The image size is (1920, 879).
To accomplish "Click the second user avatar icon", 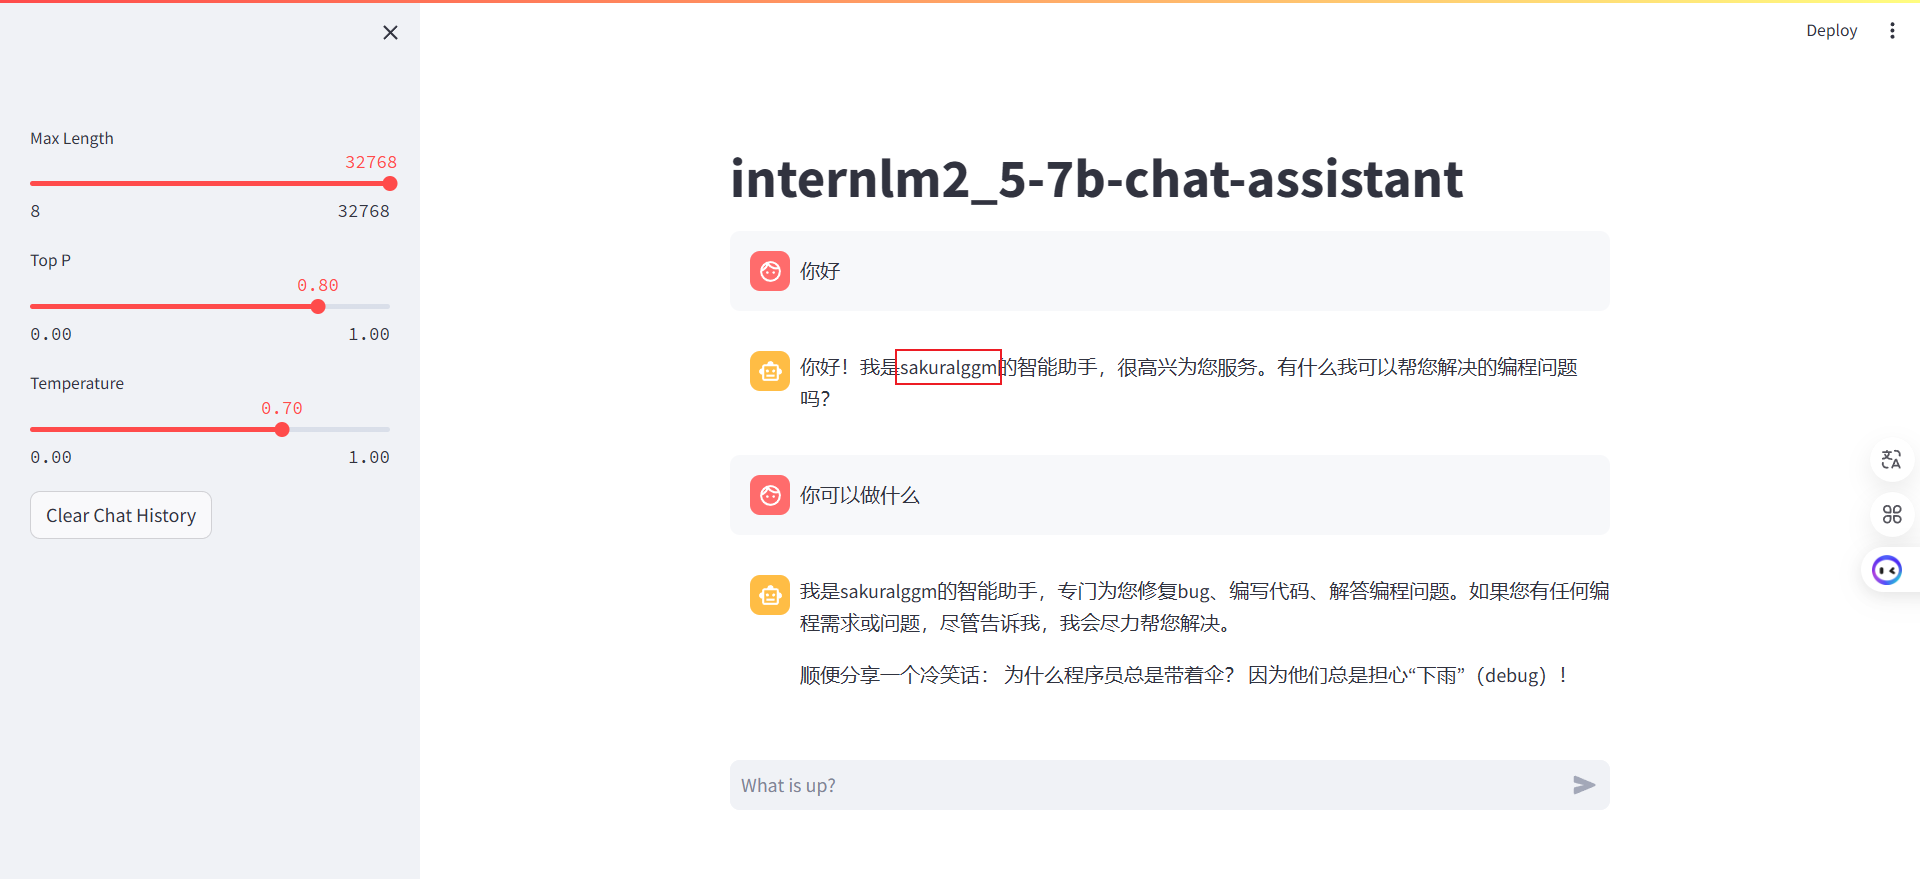I will [x=770, y=495].
